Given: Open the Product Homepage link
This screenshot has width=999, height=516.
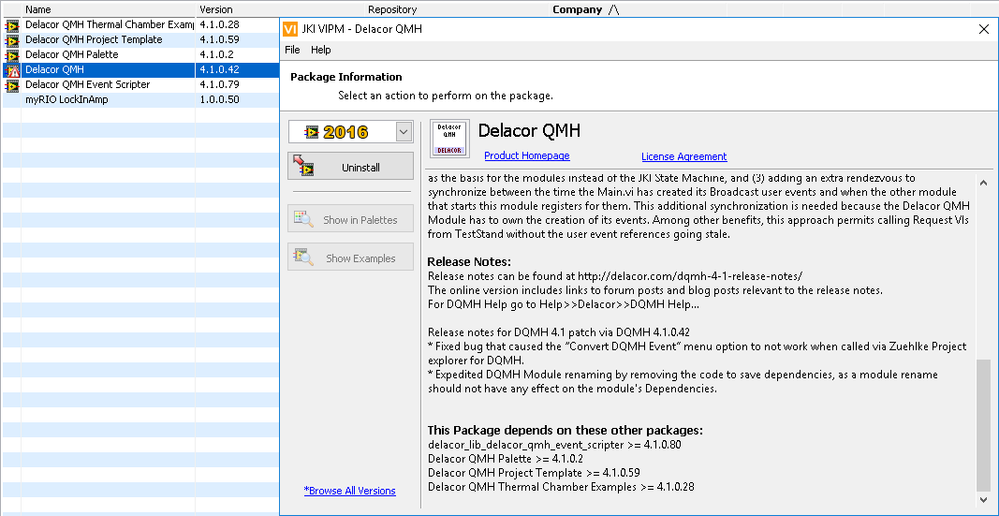Looking at the screenshot, I should point(527,156).
